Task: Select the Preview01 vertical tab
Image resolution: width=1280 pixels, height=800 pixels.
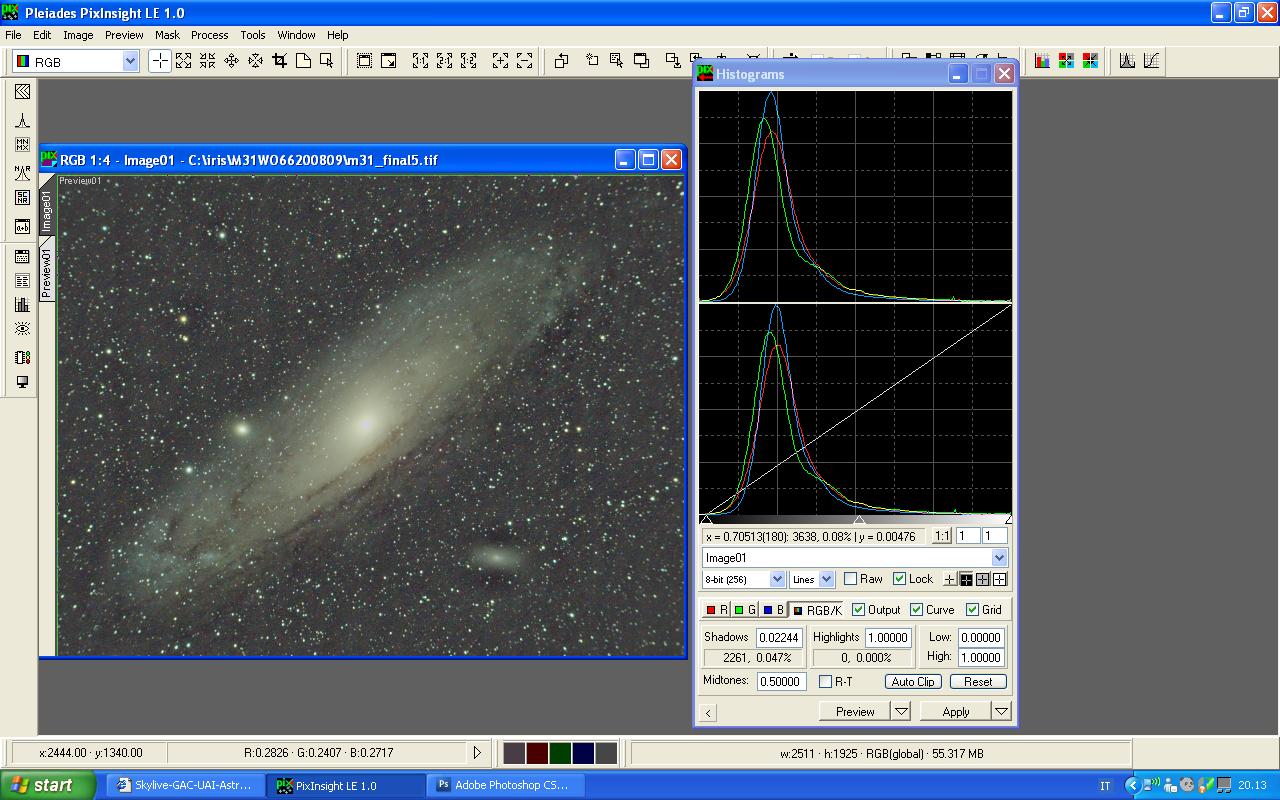Action: [x=46, y=274]
